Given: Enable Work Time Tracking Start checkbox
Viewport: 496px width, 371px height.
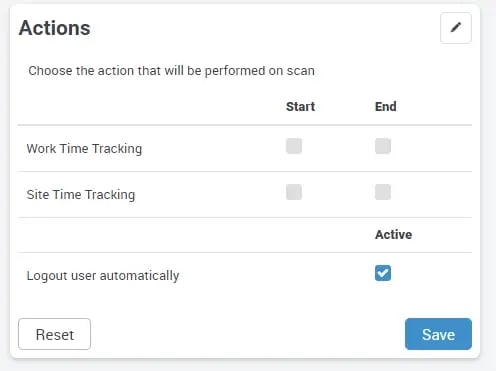Looking at the screenshot, I should tap(294, 146).
